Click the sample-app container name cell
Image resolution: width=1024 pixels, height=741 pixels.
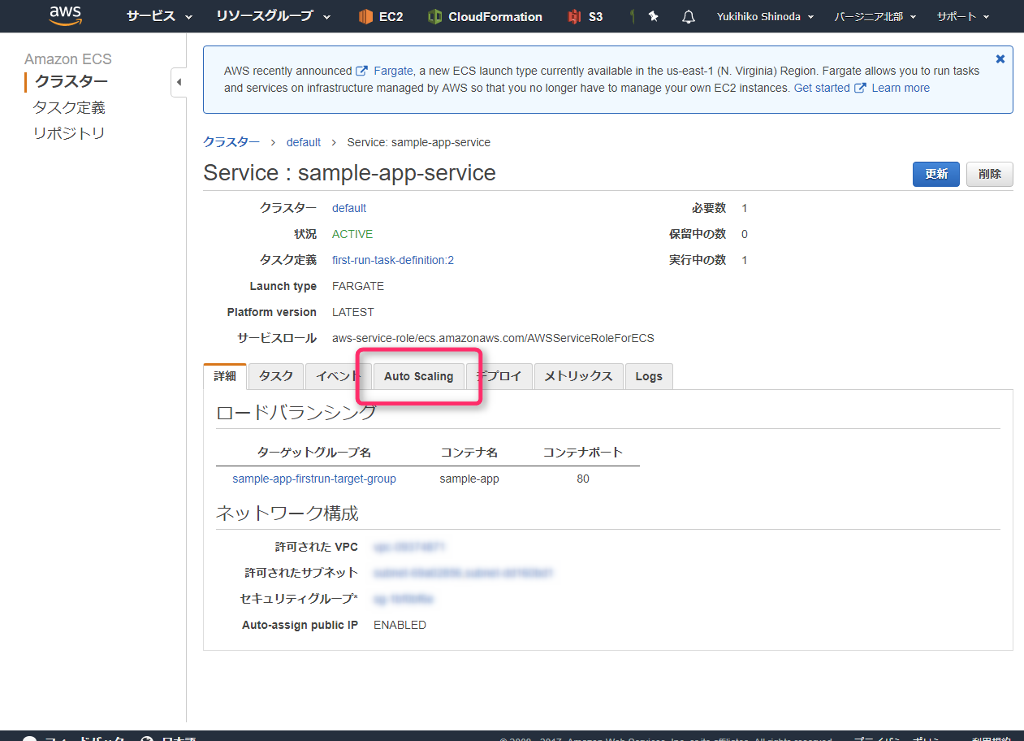[470, 479]
